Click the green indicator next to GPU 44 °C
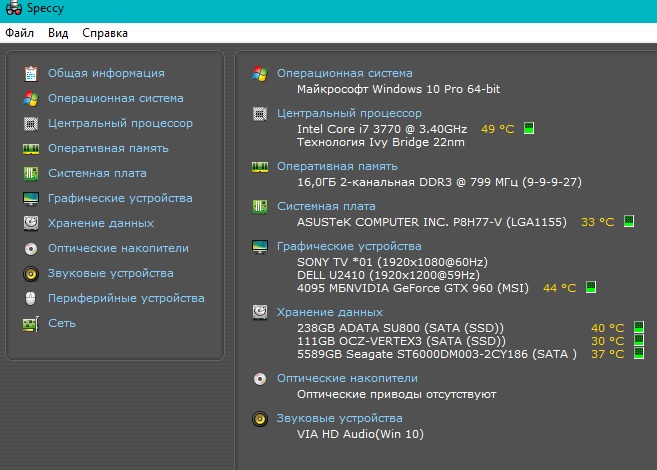657x470 pixels. pos(590,287)
